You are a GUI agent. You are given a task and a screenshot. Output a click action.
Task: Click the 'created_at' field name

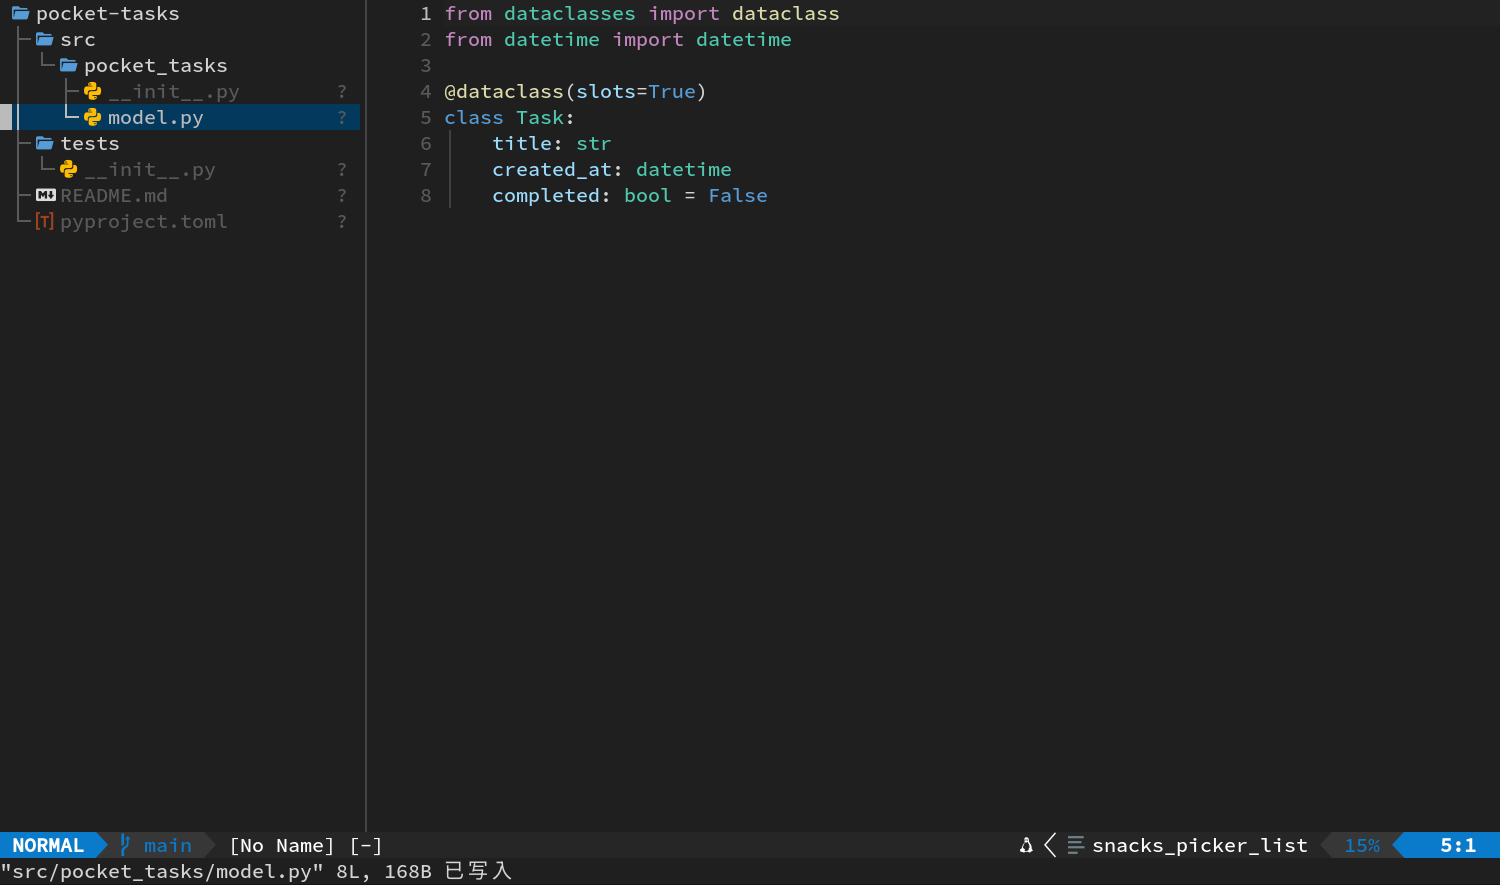click(x=552, y=170)
